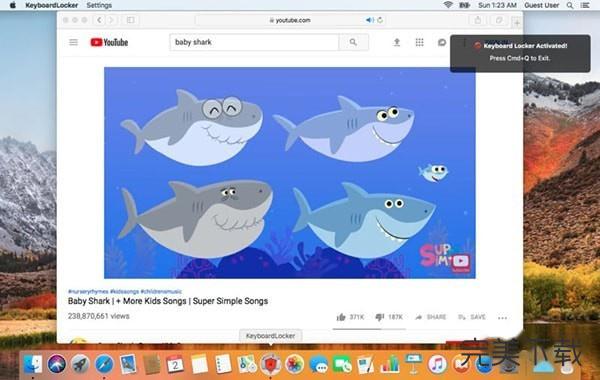
Task: Open the Settings menu in menu bar
Action: click(99, 5)
